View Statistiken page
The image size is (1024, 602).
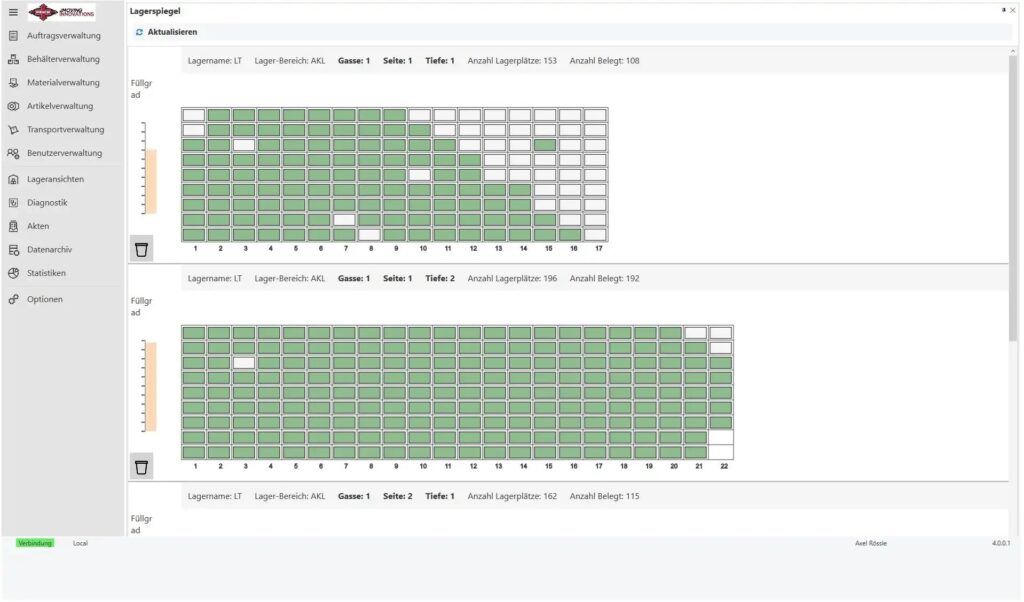(46, 274)
